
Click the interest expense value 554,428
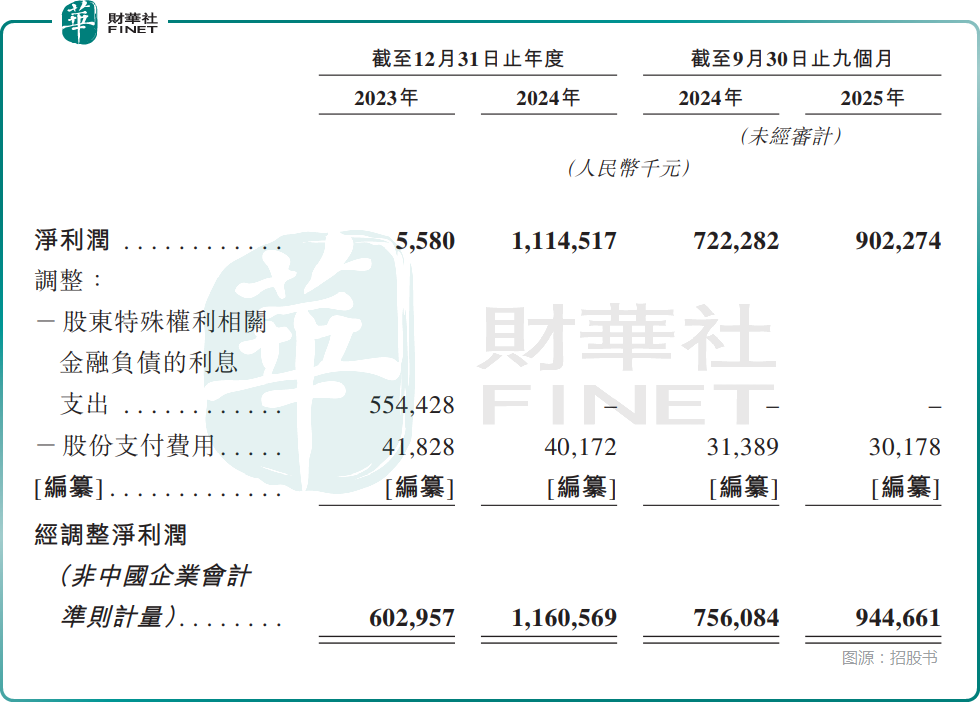(412, 405)
